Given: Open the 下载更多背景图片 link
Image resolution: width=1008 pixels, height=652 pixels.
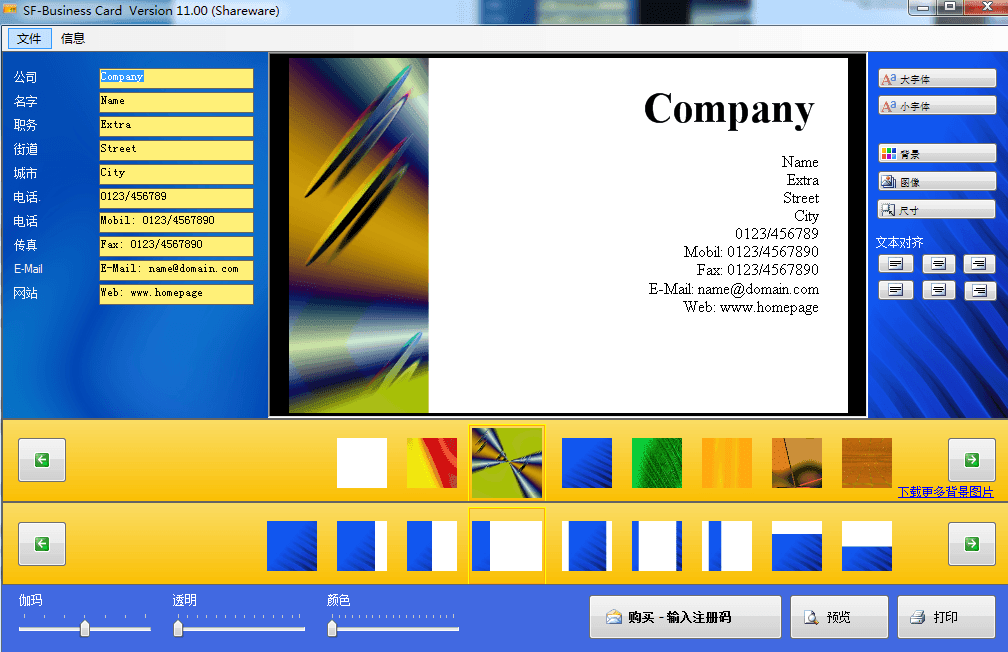Looking at the screenshot, I should coord(945,492).
